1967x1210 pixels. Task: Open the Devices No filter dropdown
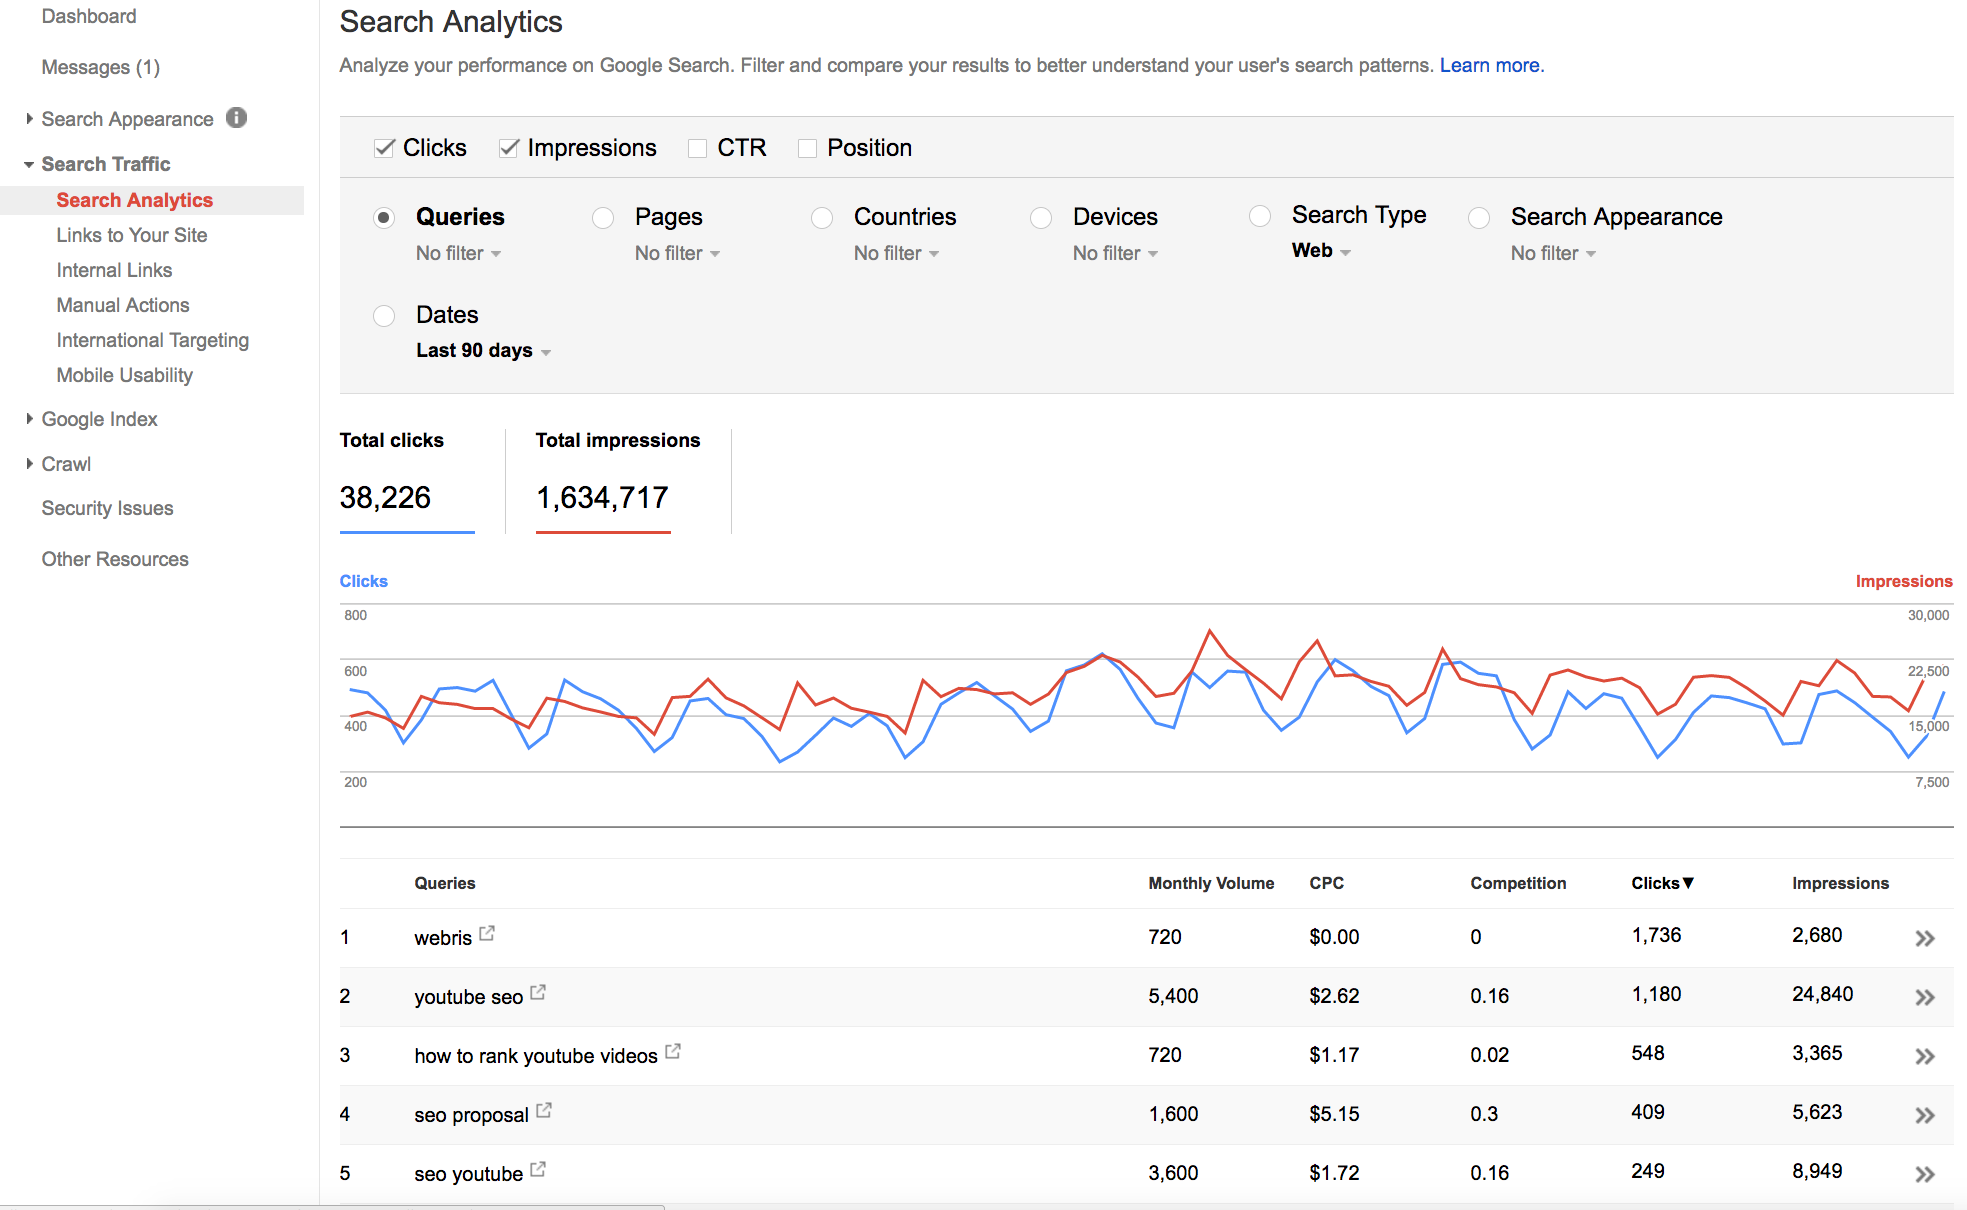1116,253
